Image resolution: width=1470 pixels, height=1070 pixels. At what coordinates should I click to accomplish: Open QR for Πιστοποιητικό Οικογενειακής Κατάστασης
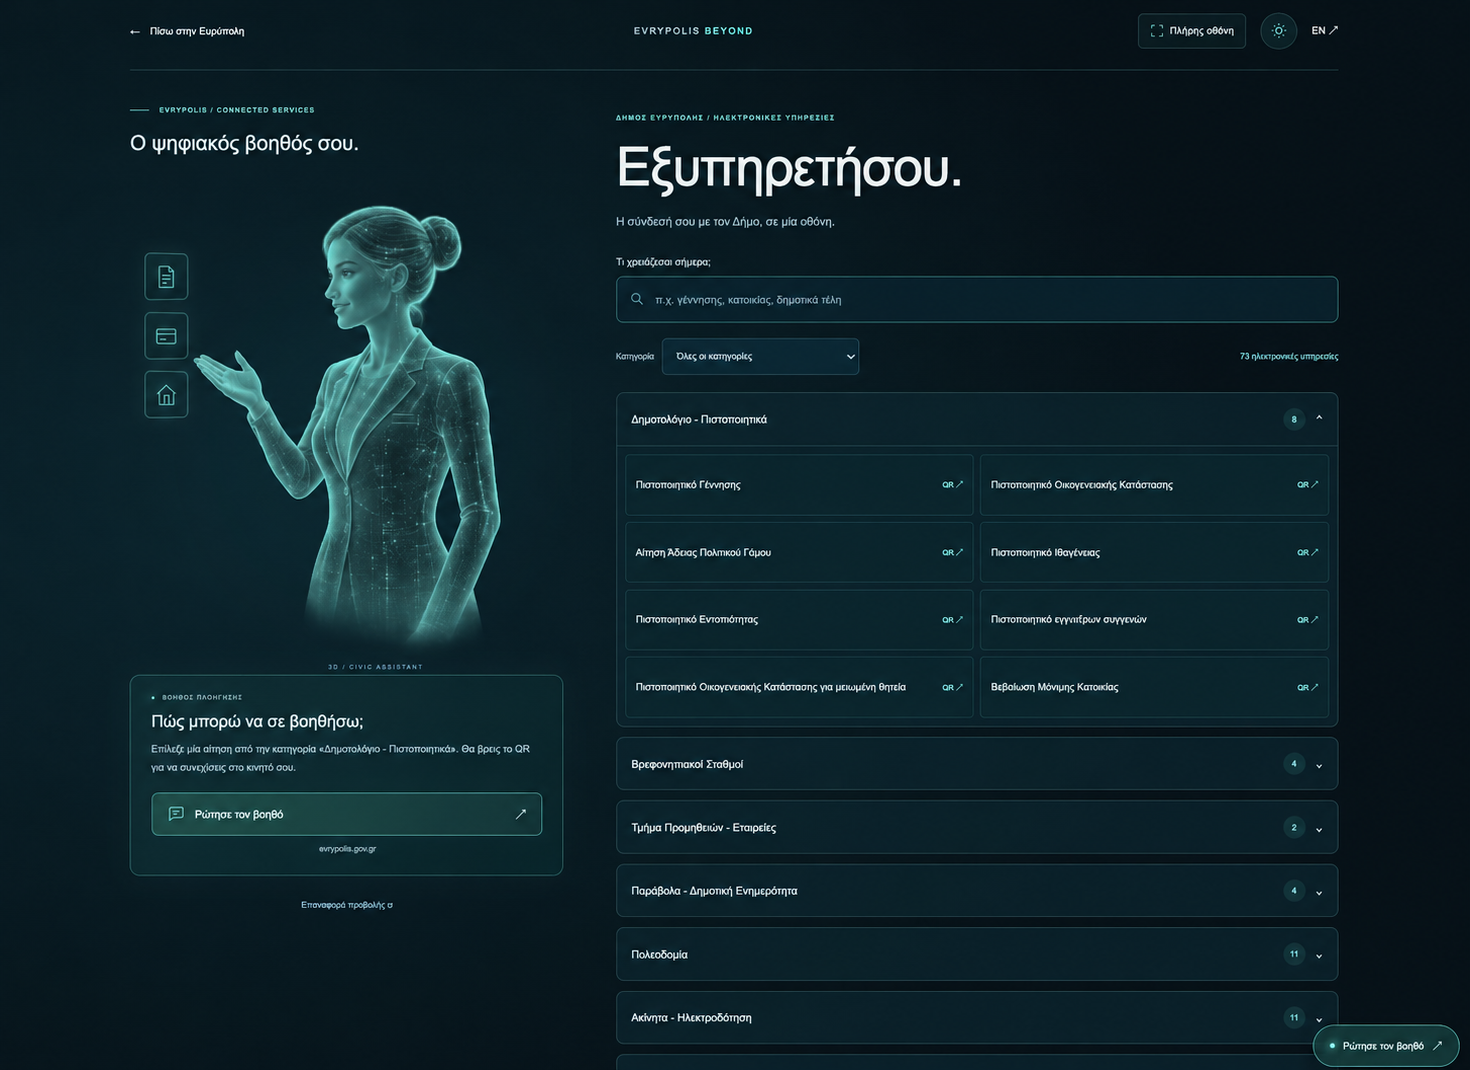1307,485
